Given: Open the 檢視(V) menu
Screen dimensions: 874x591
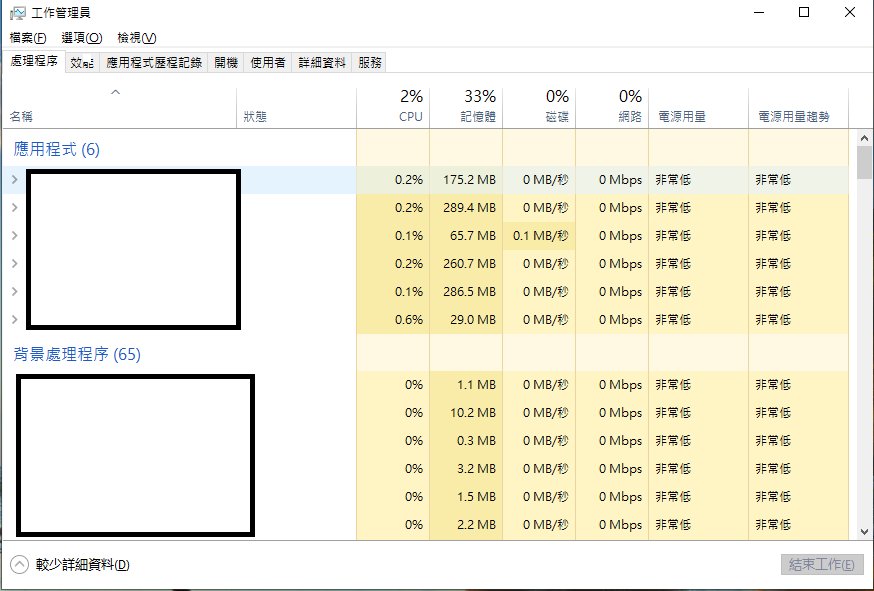Looking at the screenshot, I should (136, 38).
